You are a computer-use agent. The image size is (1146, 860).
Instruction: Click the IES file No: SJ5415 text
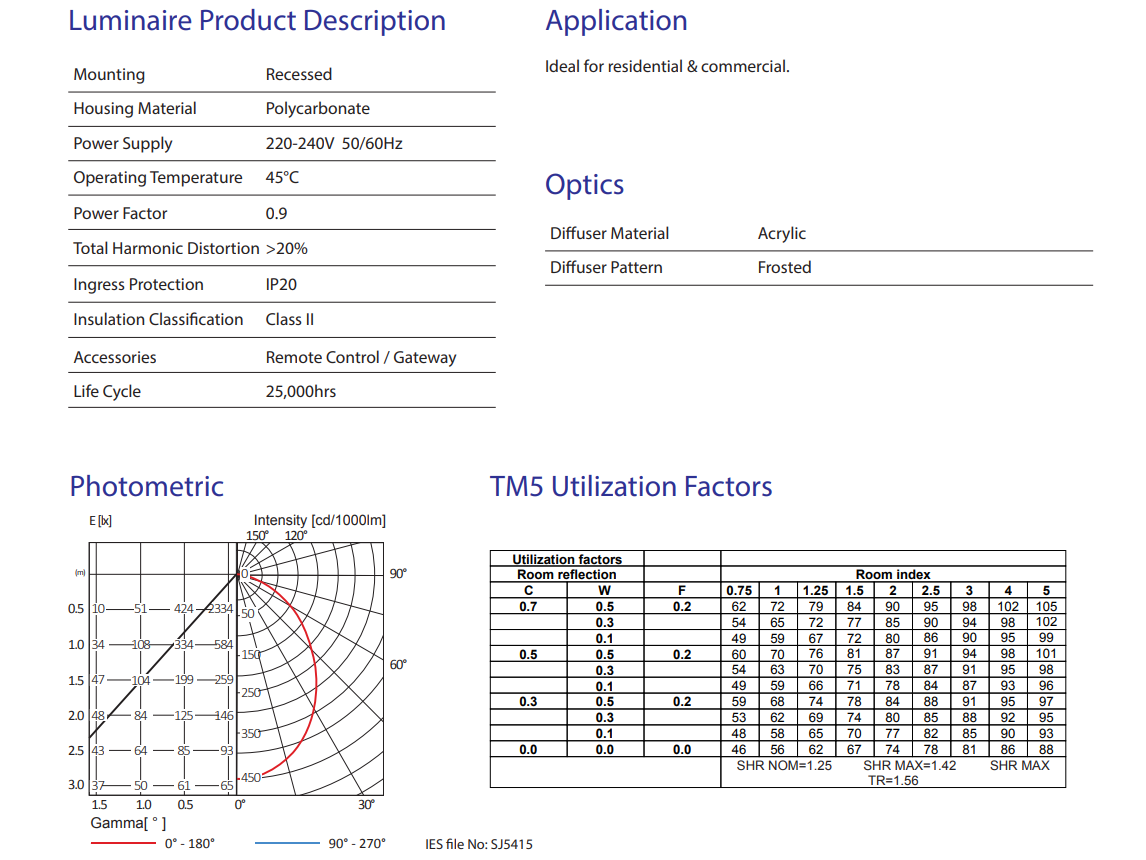pyautogui.click(x=479, y=844)
